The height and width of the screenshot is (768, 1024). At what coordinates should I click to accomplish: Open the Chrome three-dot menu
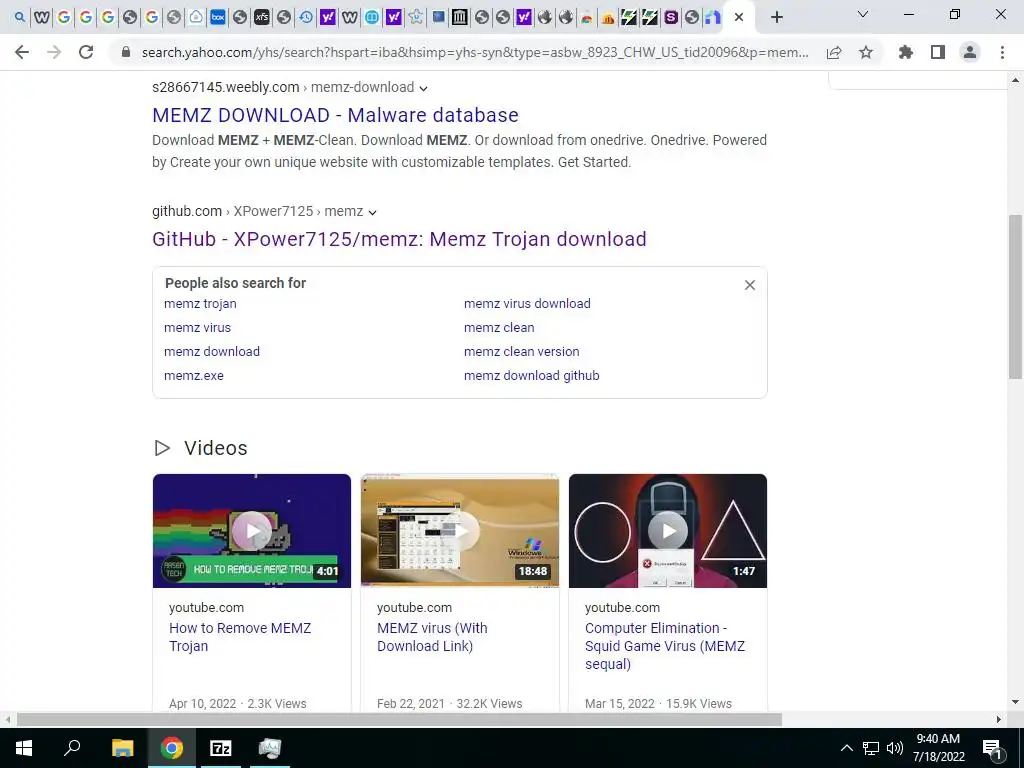(1002, 52)
